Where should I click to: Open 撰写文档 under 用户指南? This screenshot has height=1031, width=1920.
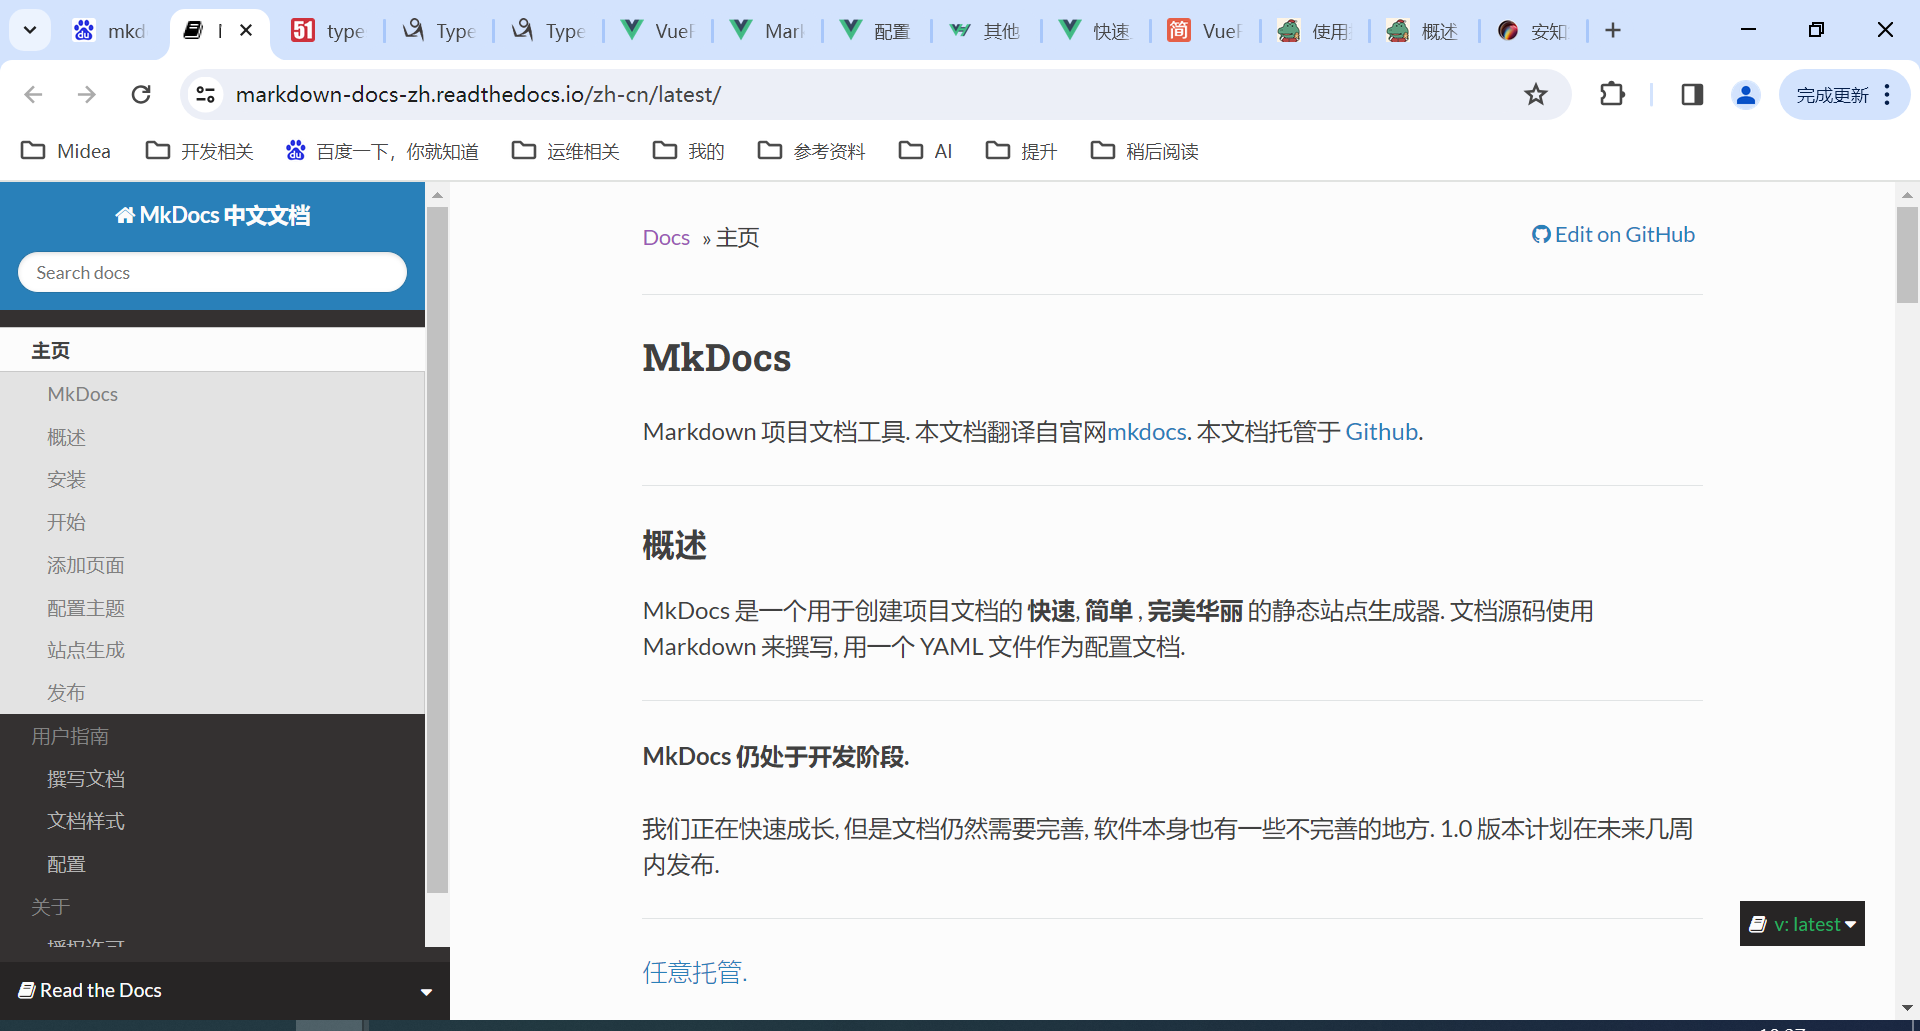point(212,778)
